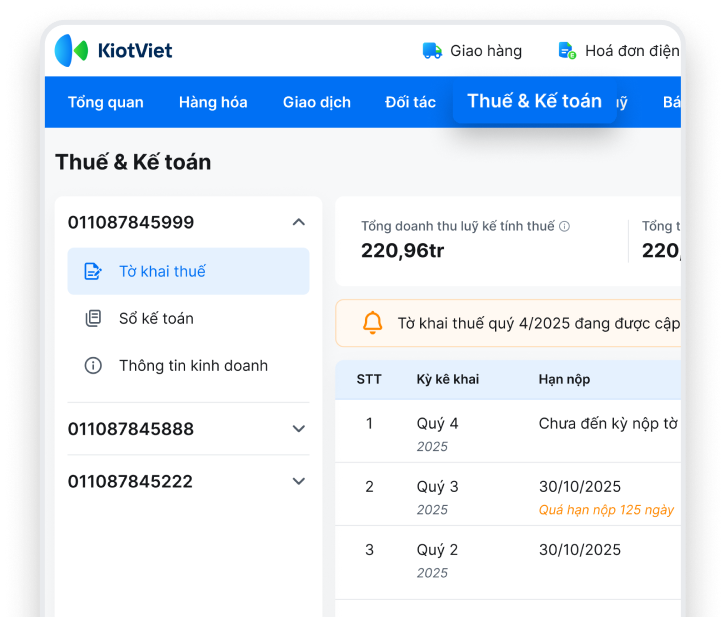Expand the 011087845888 tax code section
Screen dimensions: 726x617
[298, 429]
